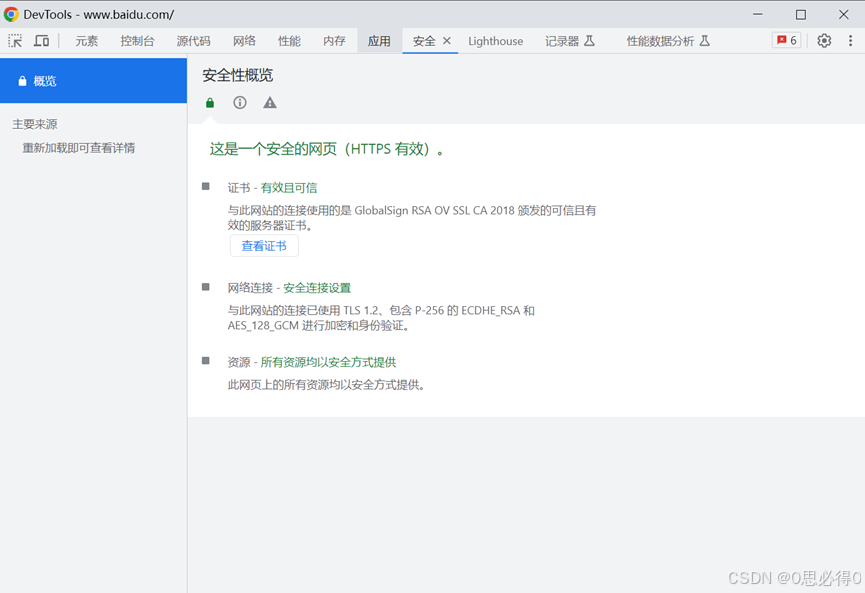Switch to the 应用 tab
Screen dimensions: 865x593
(380, 41)
